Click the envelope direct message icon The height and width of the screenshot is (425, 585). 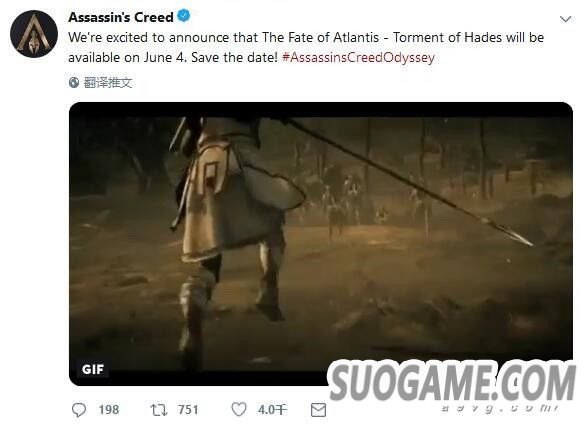(318, 410)
